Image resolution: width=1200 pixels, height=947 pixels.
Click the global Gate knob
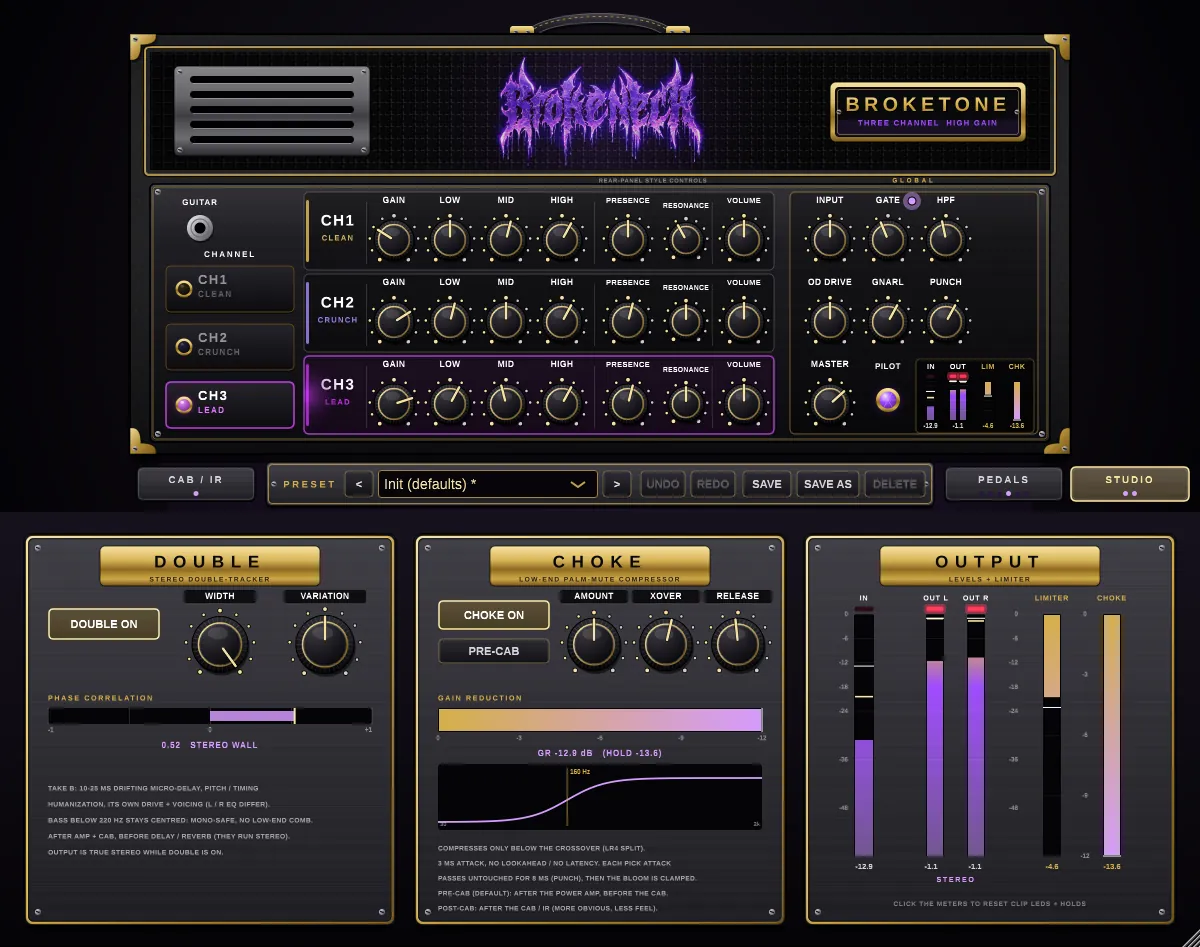pyautogui.click(x=888, y=240)
